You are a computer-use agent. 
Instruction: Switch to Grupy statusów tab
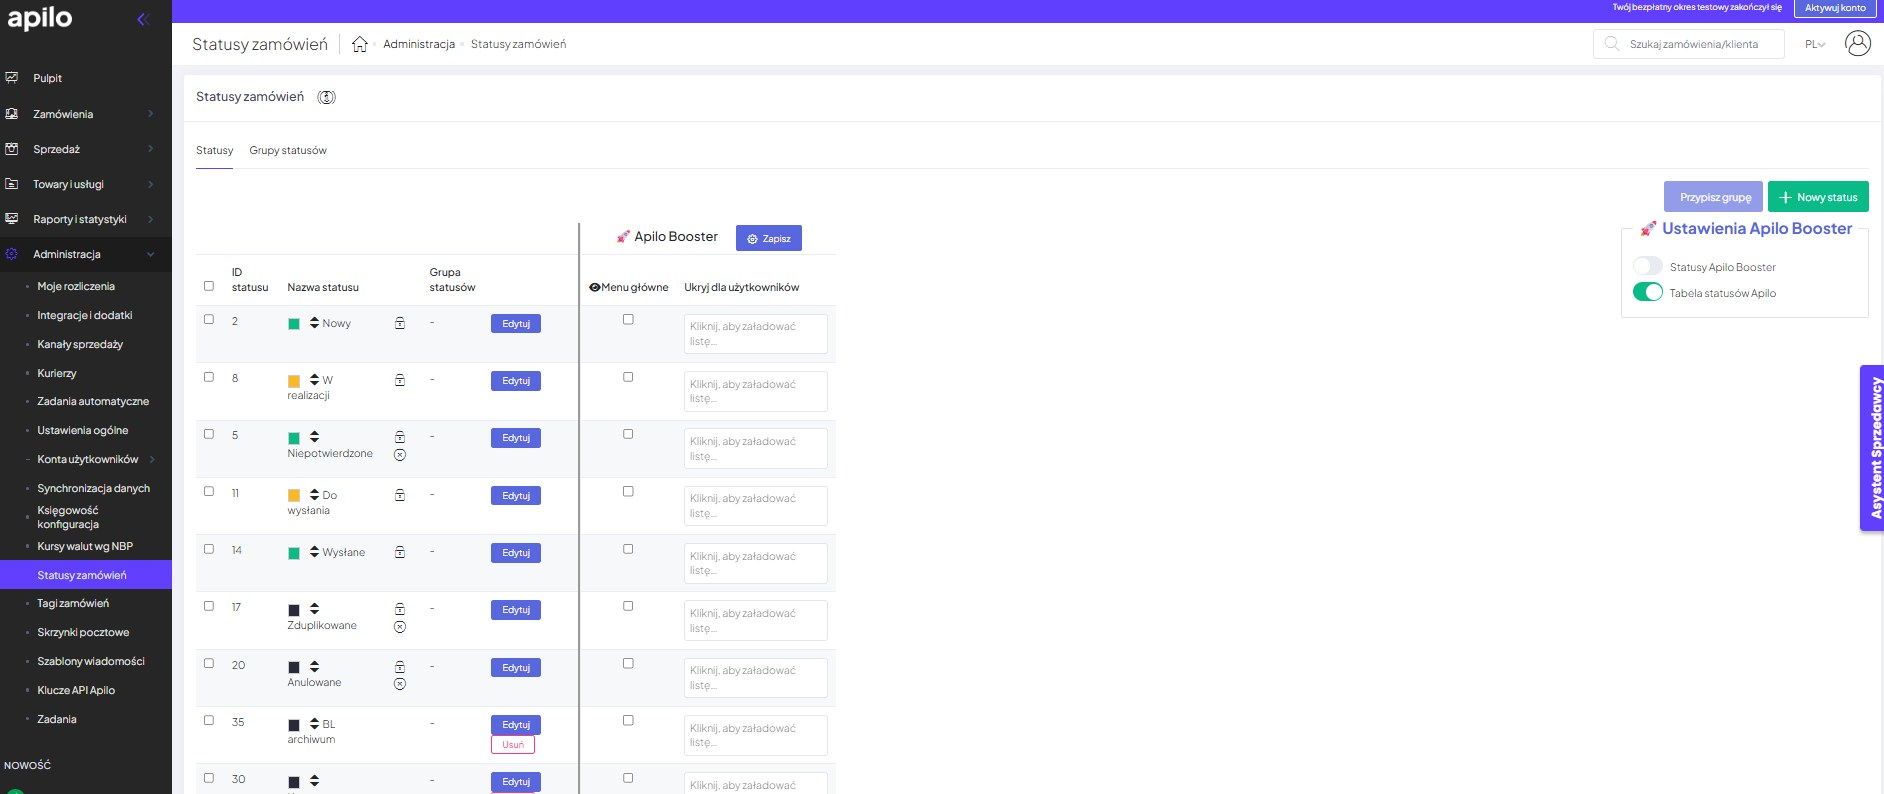(288, 150)
